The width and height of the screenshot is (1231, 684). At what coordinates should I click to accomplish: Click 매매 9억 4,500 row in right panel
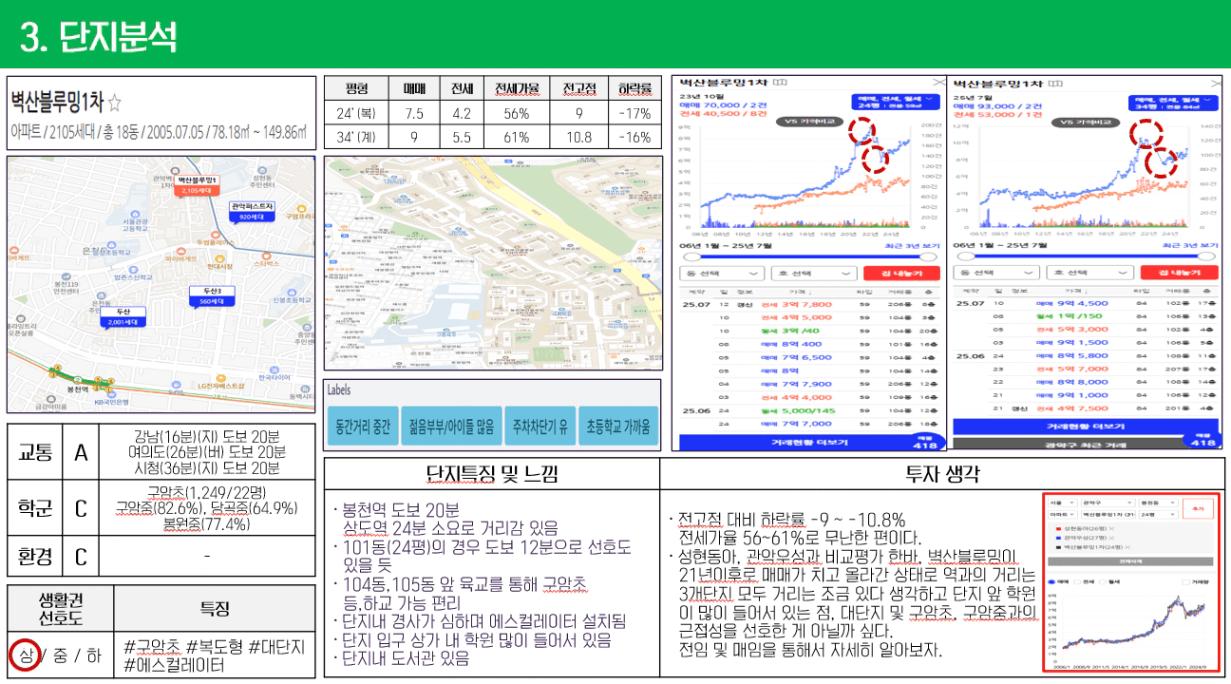click(1086, 303)
